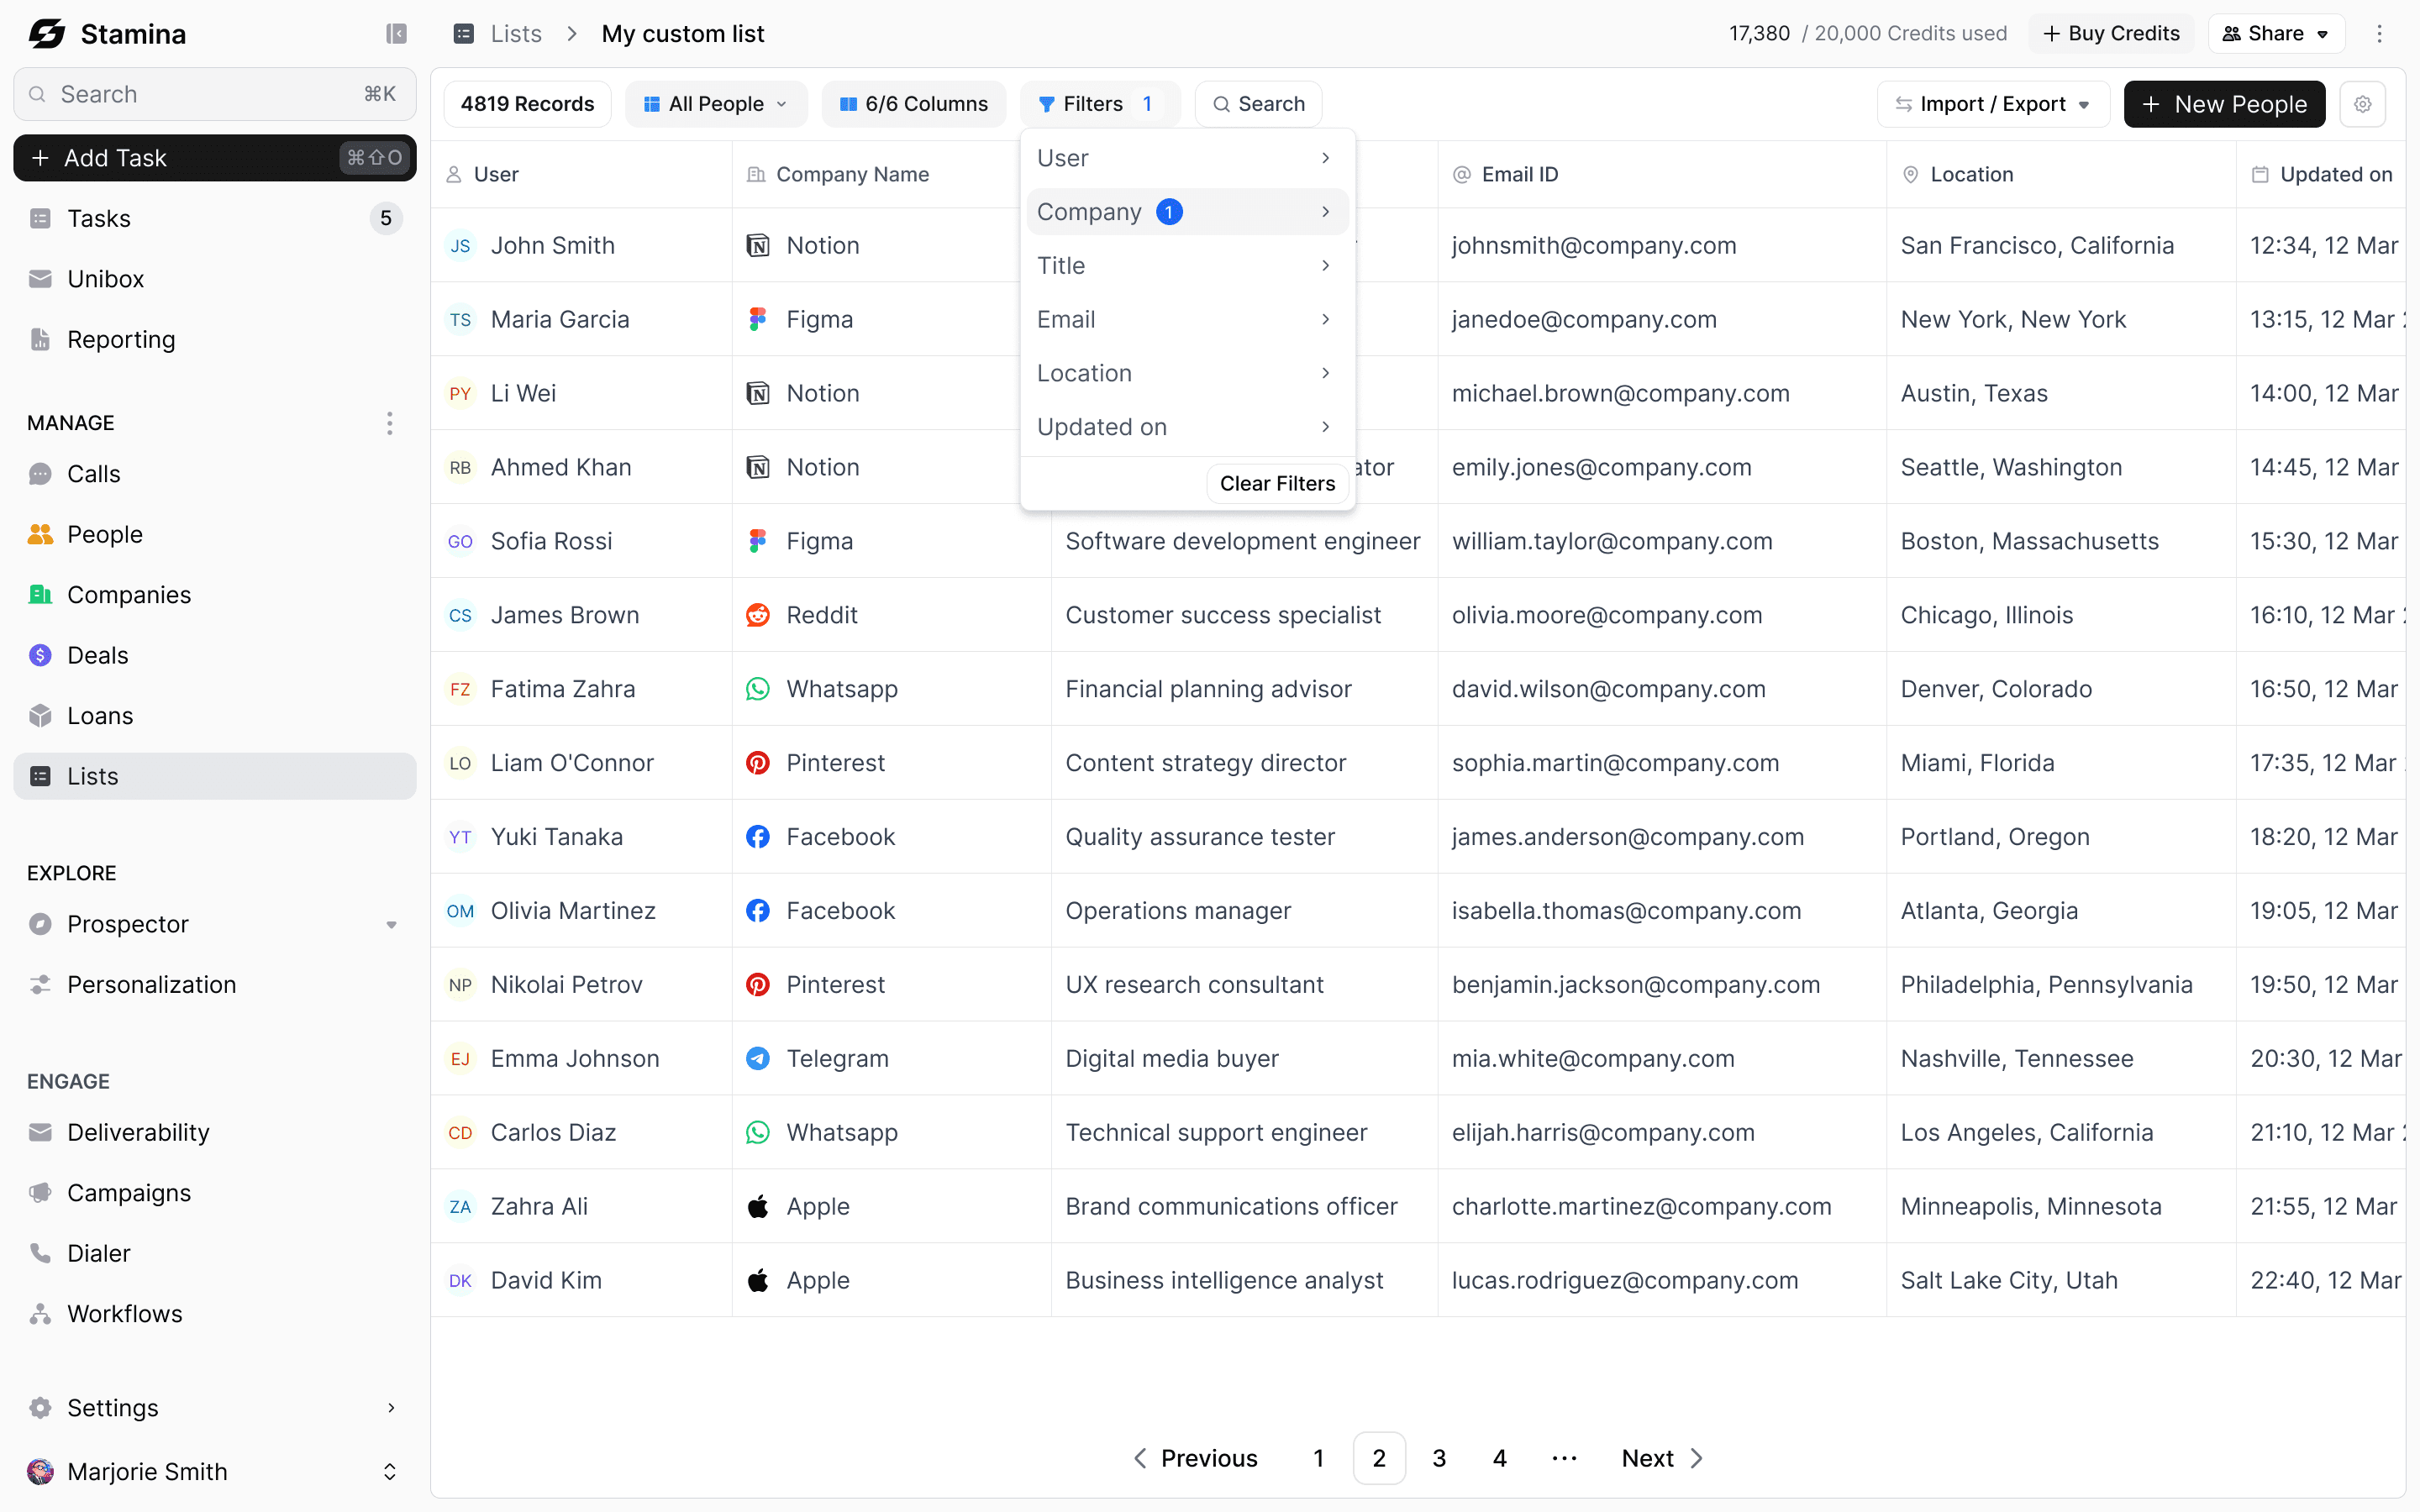The image size is (2420, 1512).
Task: Open table settings gear icon
Action: point(2362,104)
